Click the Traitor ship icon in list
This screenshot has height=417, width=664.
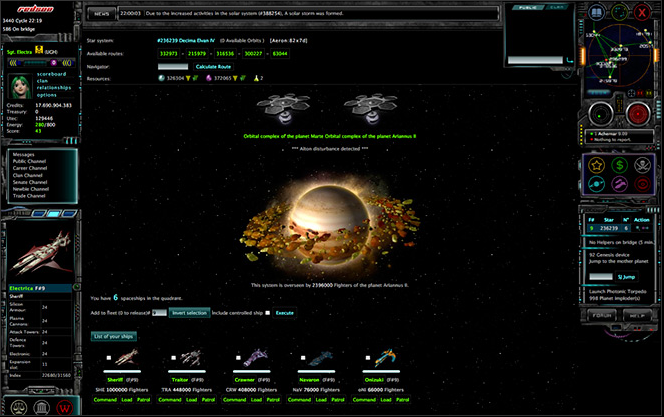191,358
